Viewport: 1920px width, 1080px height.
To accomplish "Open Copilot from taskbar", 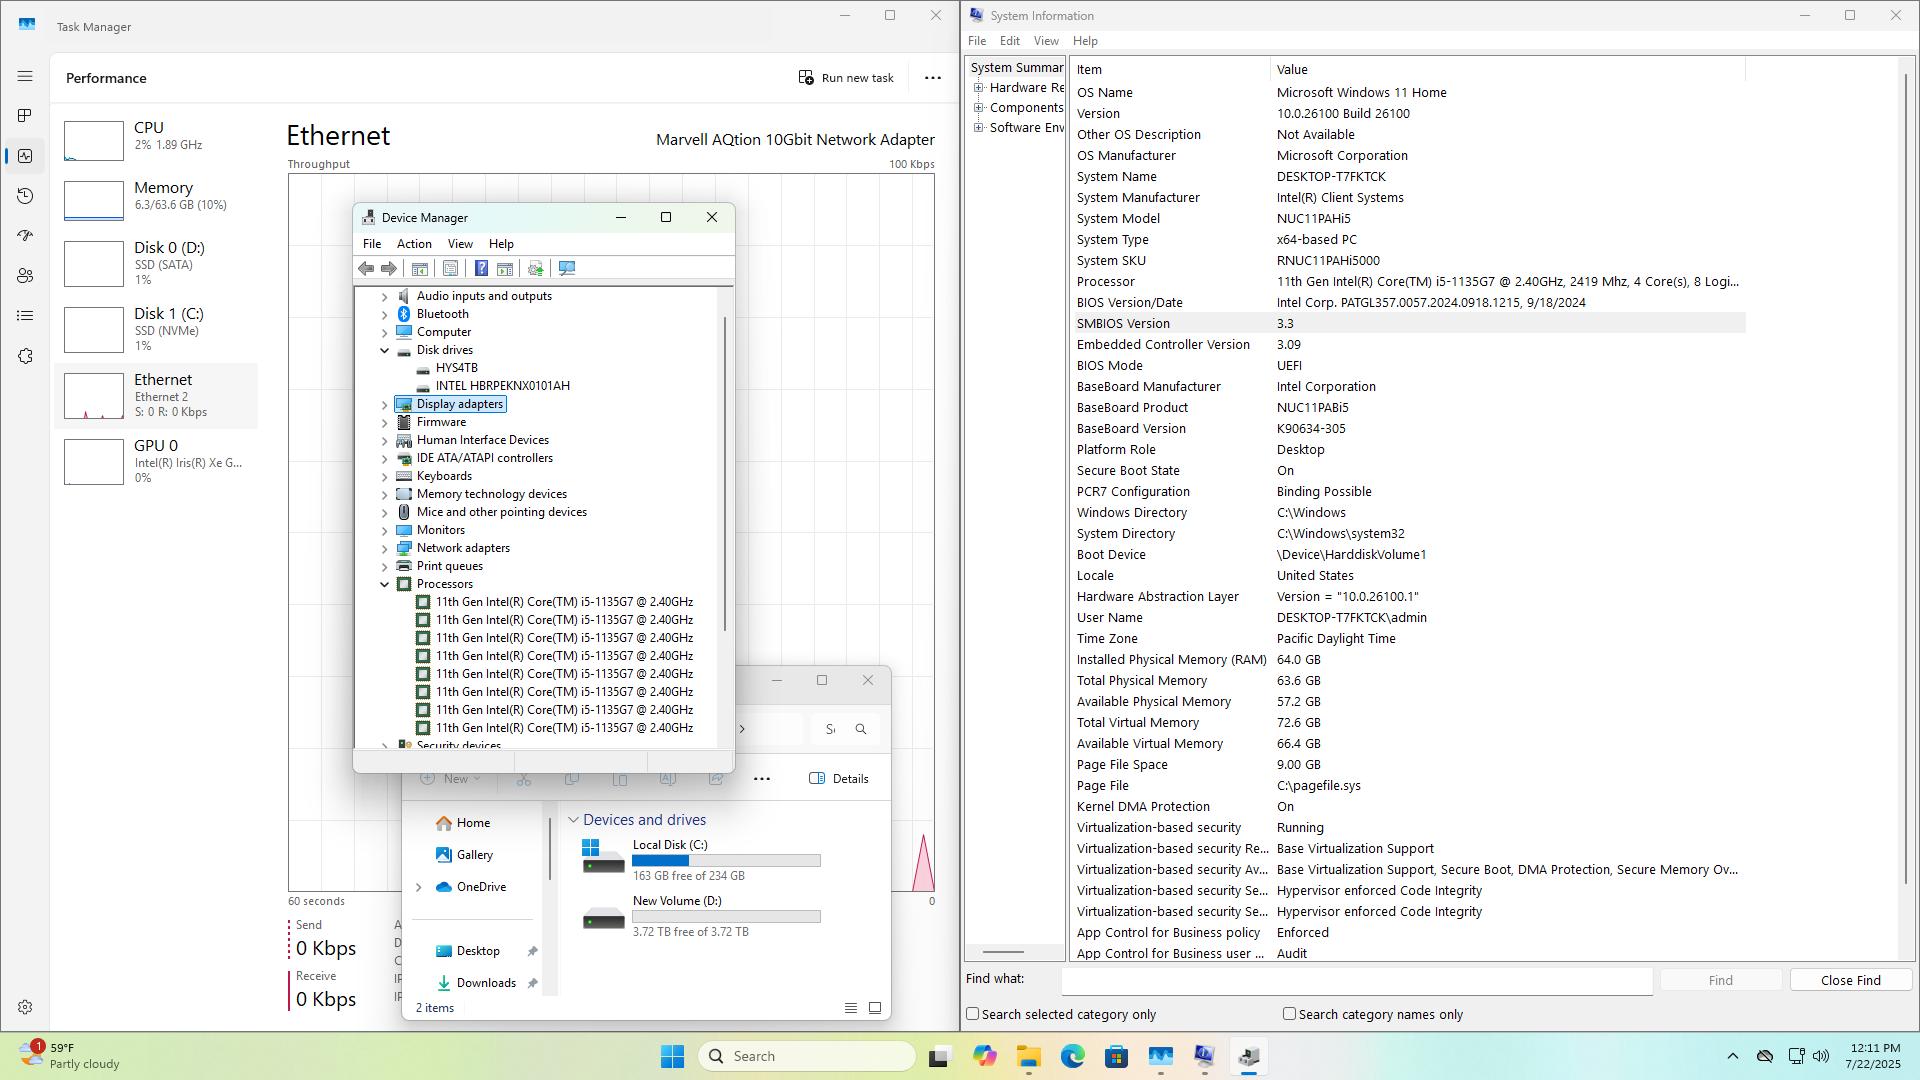I will 985,1056.
